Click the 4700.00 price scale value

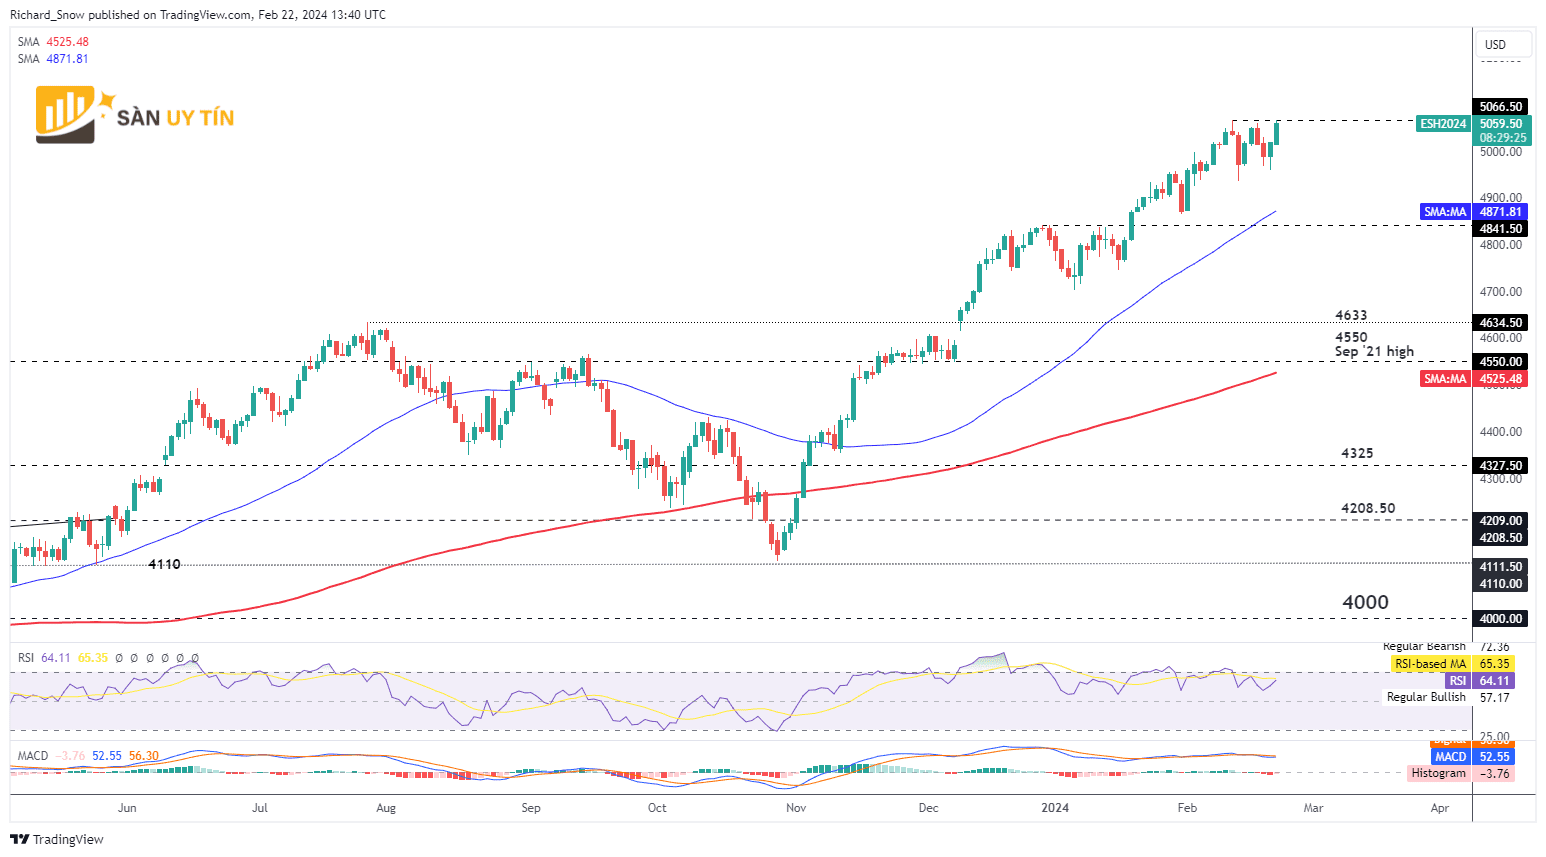click(1501, 292)
